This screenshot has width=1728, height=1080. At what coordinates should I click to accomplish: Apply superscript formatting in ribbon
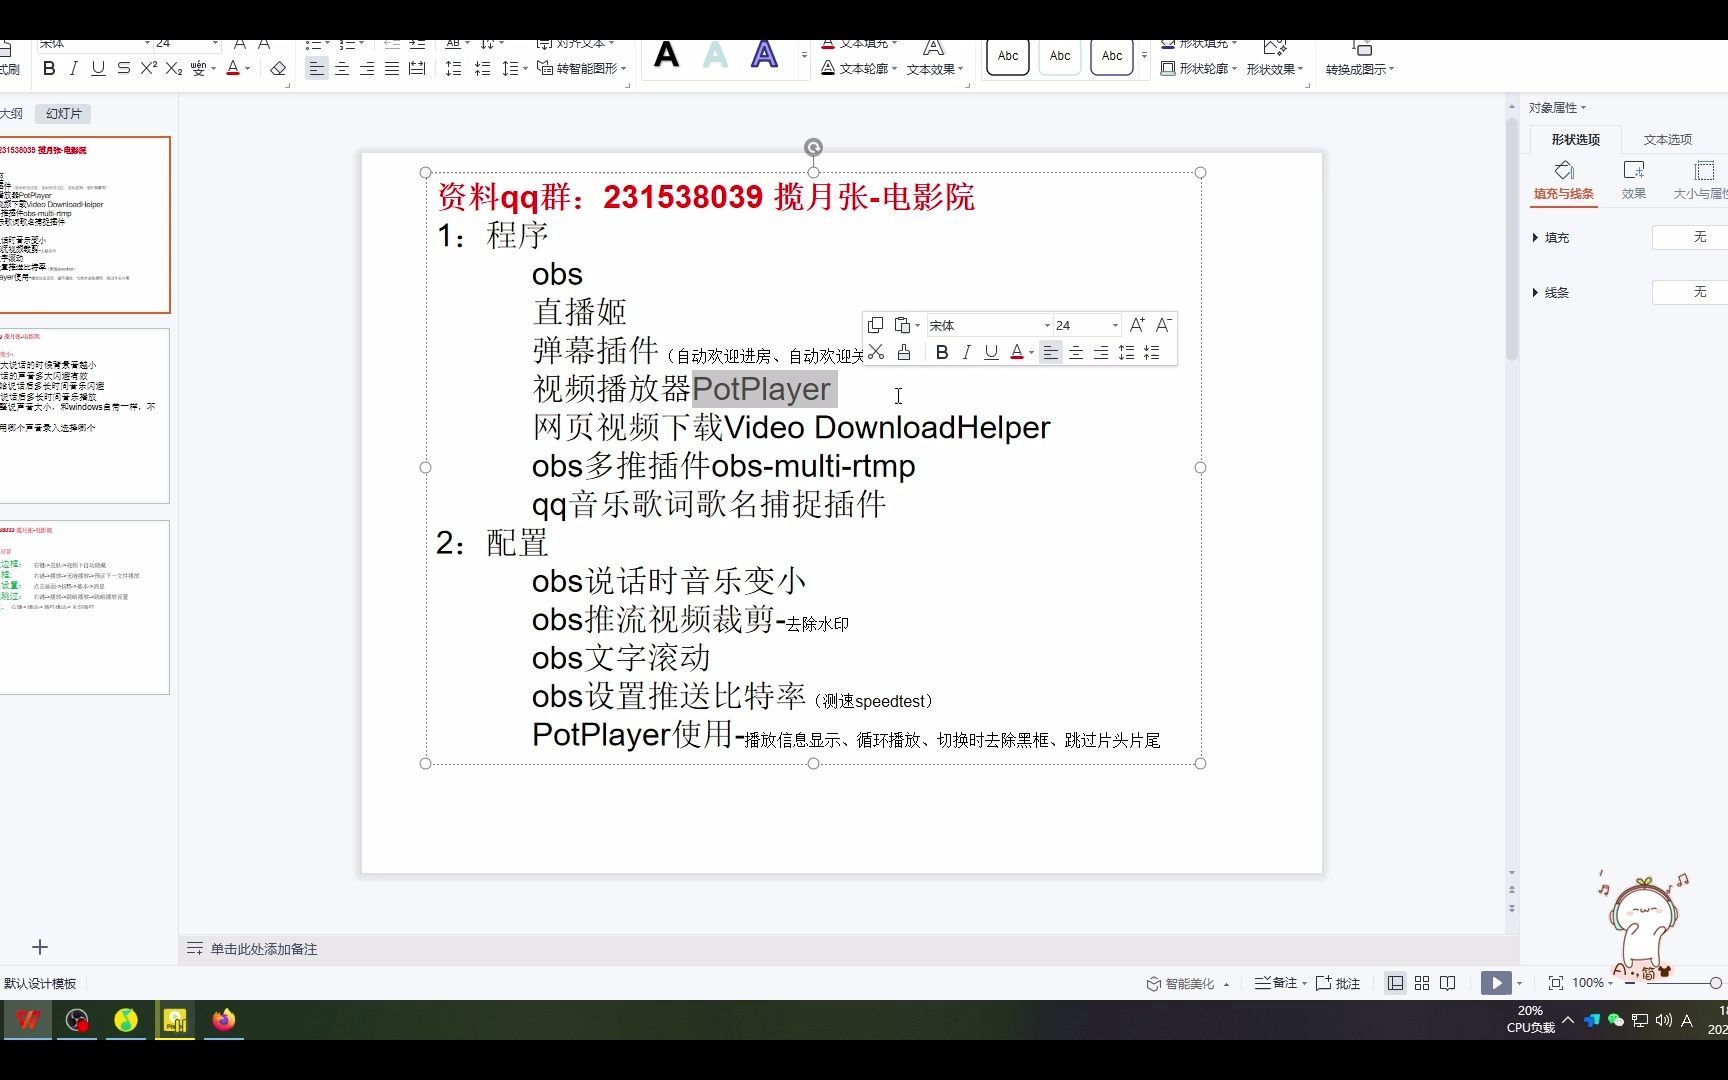(x=149, y=69)
